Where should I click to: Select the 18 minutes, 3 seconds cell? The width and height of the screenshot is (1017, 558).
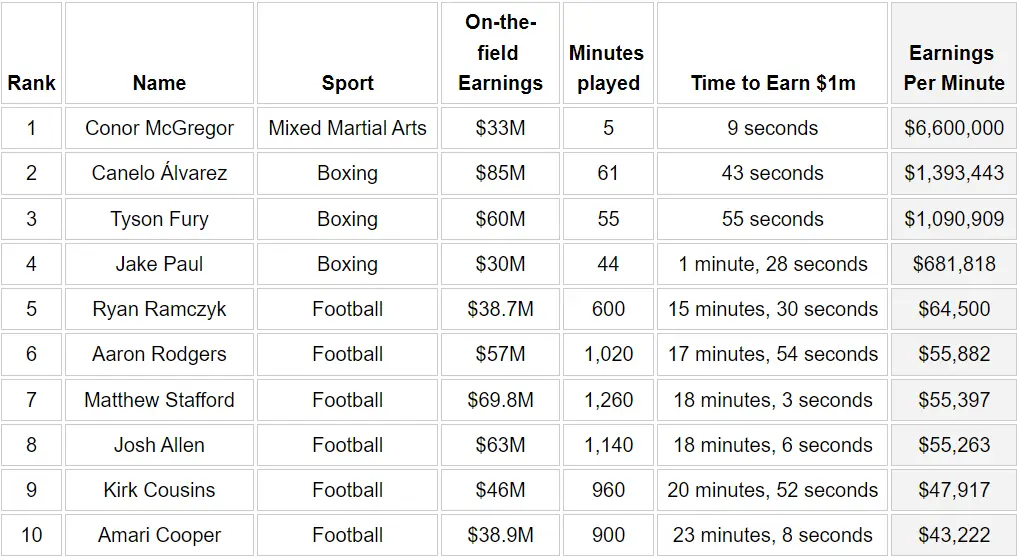(x=772, y=400)
